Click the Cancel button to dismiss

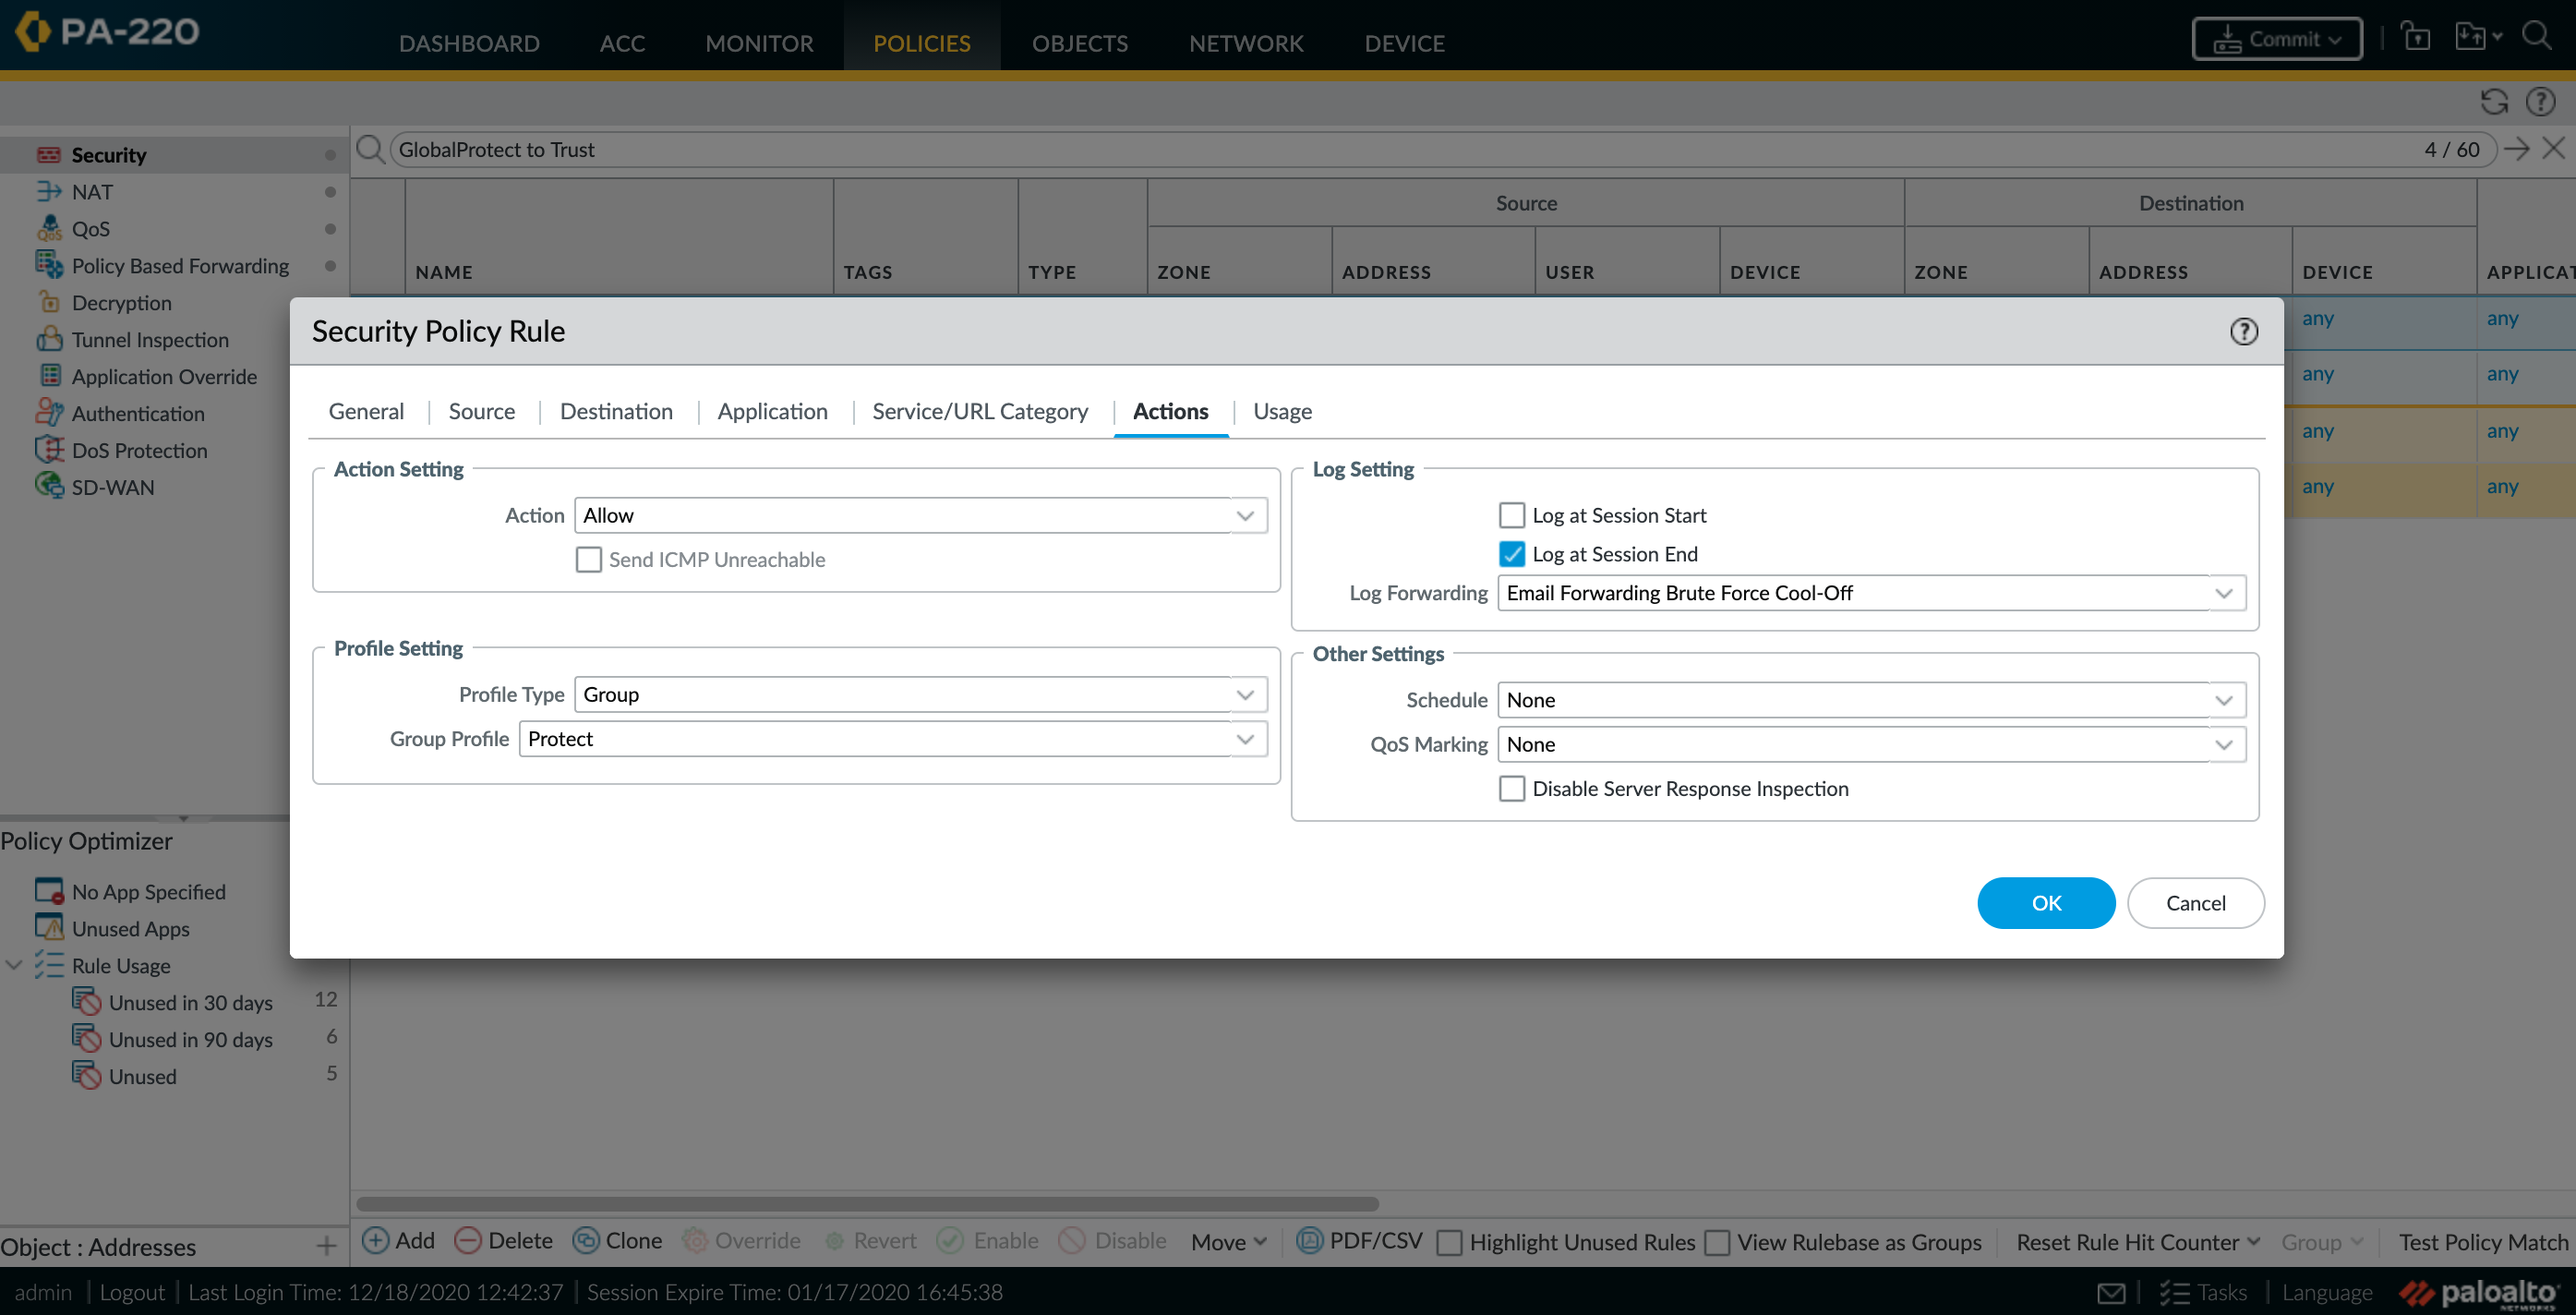[2196, 902]
